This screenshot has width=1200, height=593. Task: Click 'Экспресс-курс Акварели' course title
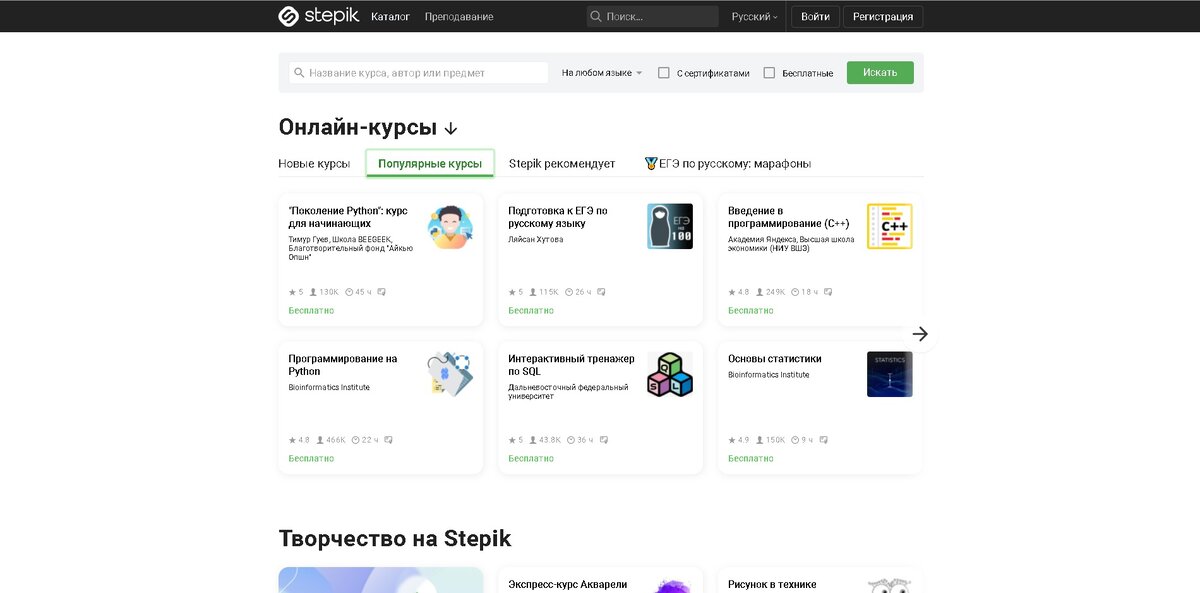point(567,584)
